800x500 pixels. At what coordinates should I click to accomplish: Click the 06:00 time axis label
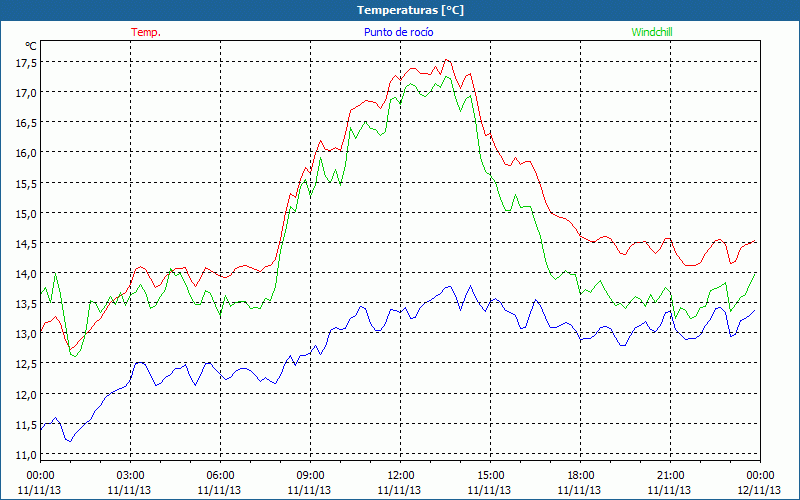pyautogui.click(x=220, y=476)
